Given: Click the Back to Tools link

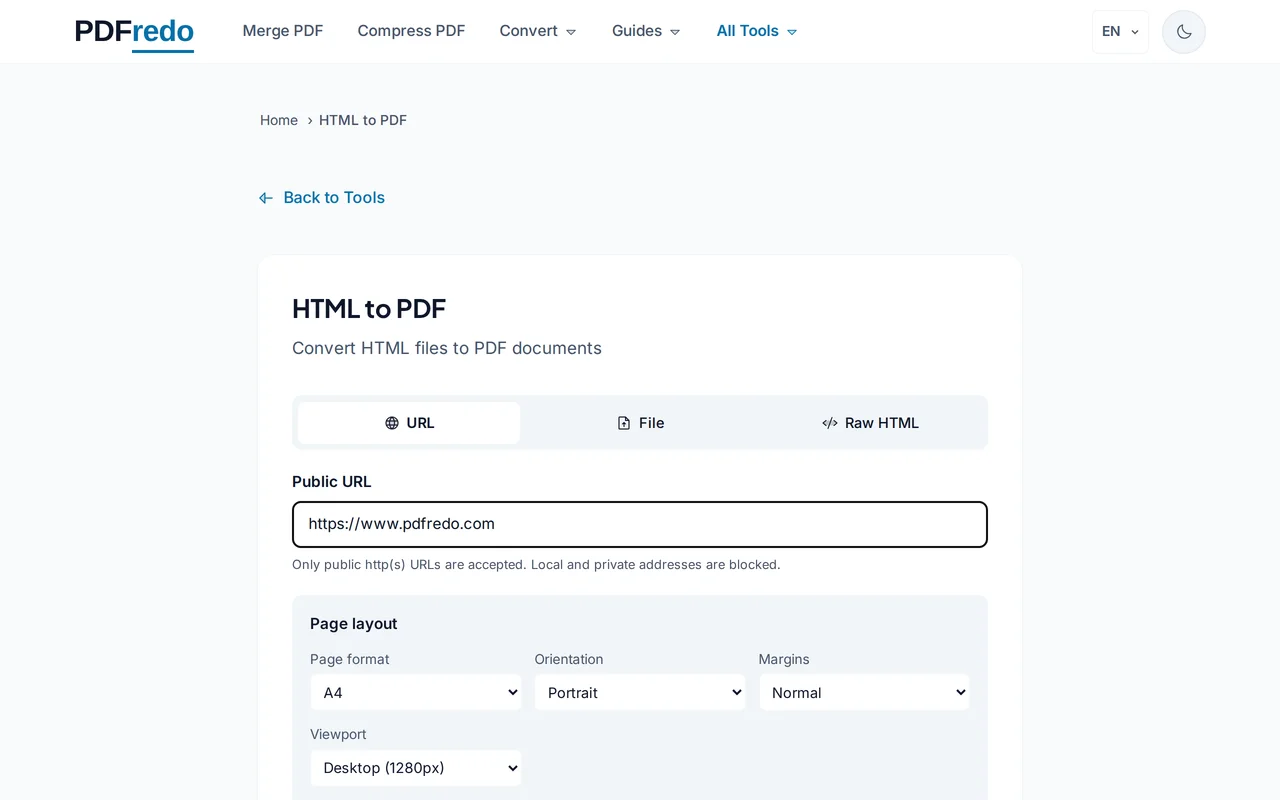Looking at the screenshot, I should [334, 197].
